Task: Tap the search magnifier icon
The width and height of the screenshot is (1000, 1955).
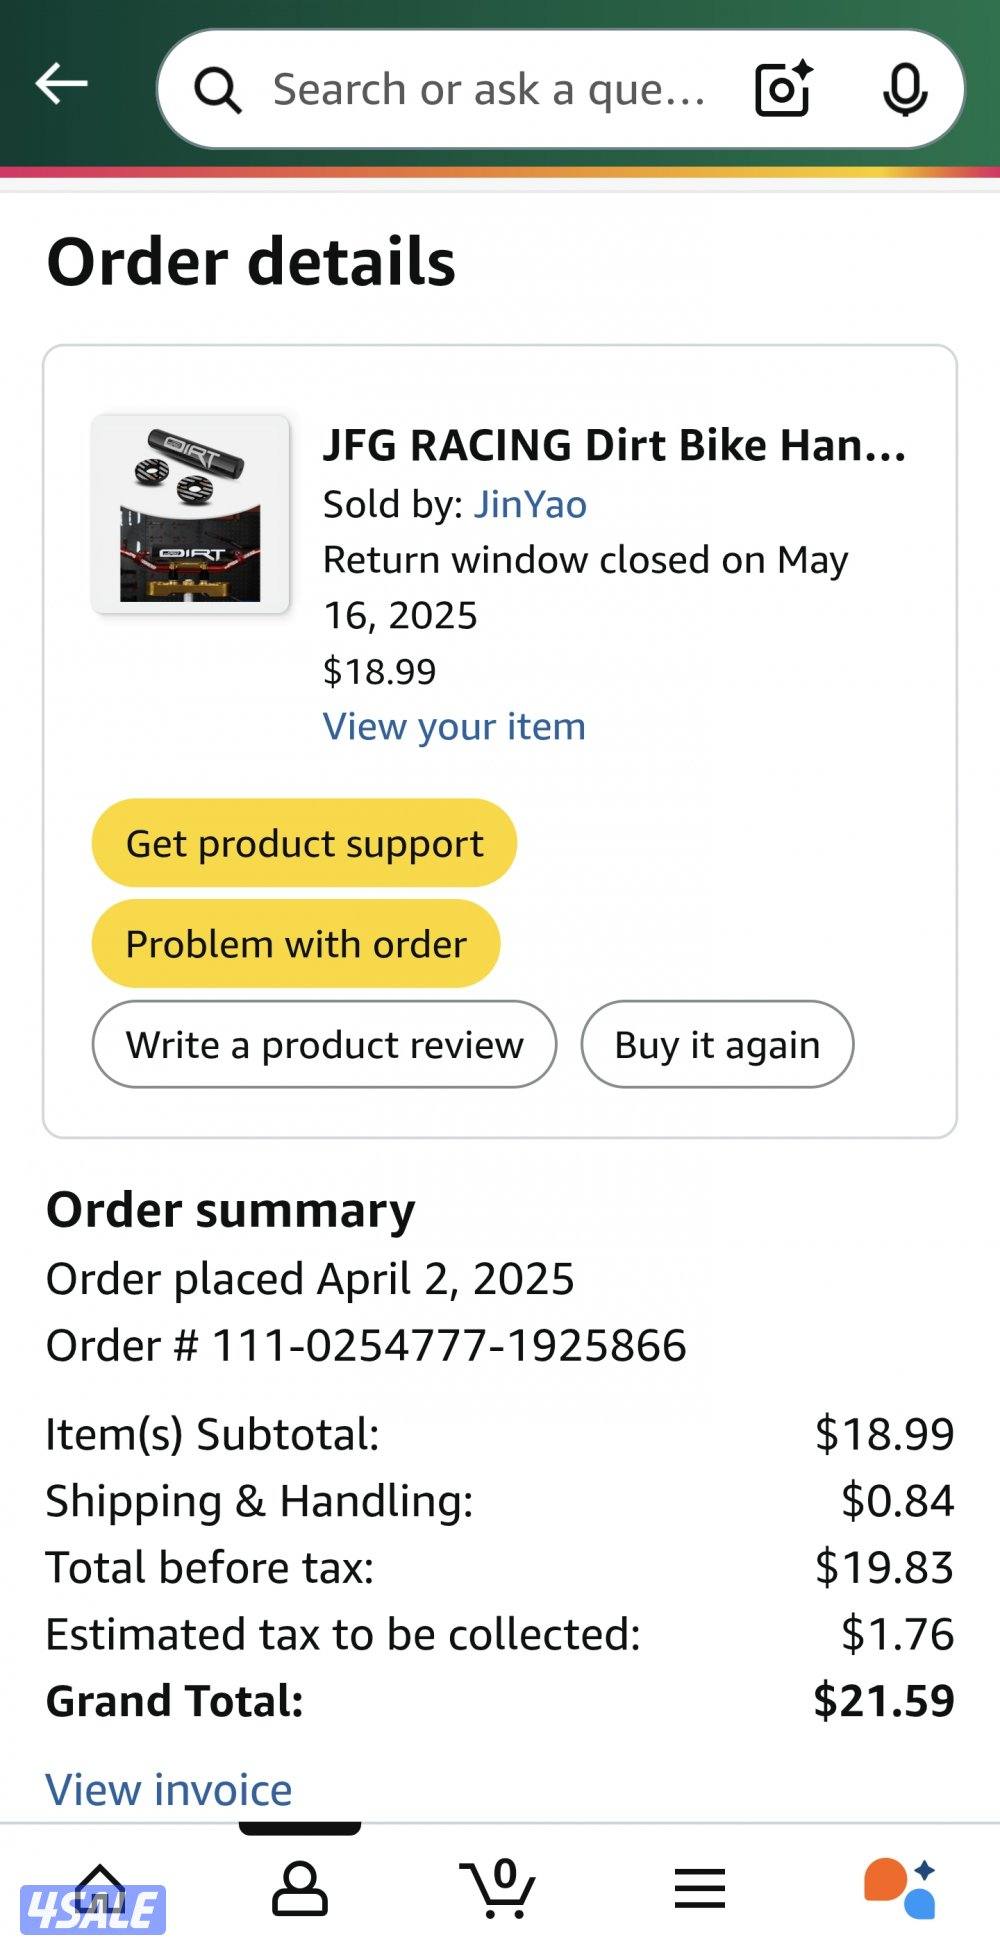Action: [217, 91]
